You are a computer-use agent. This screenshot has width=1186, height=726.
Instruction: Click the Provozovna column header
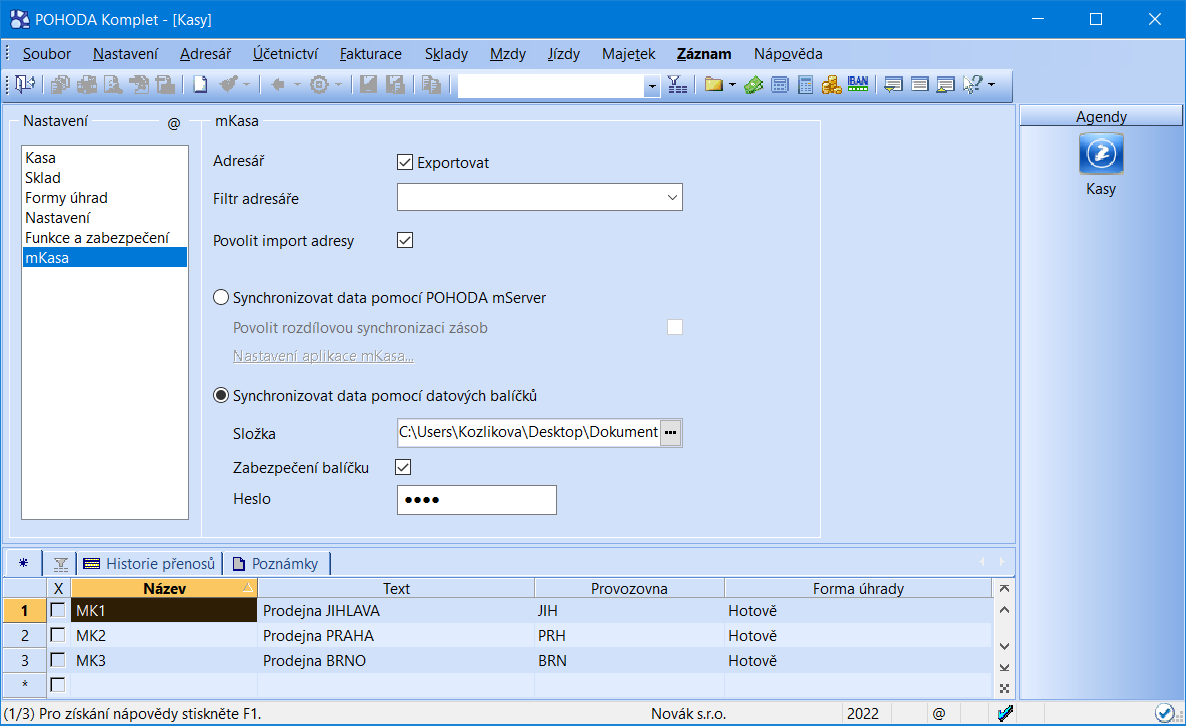pos(629,588)
